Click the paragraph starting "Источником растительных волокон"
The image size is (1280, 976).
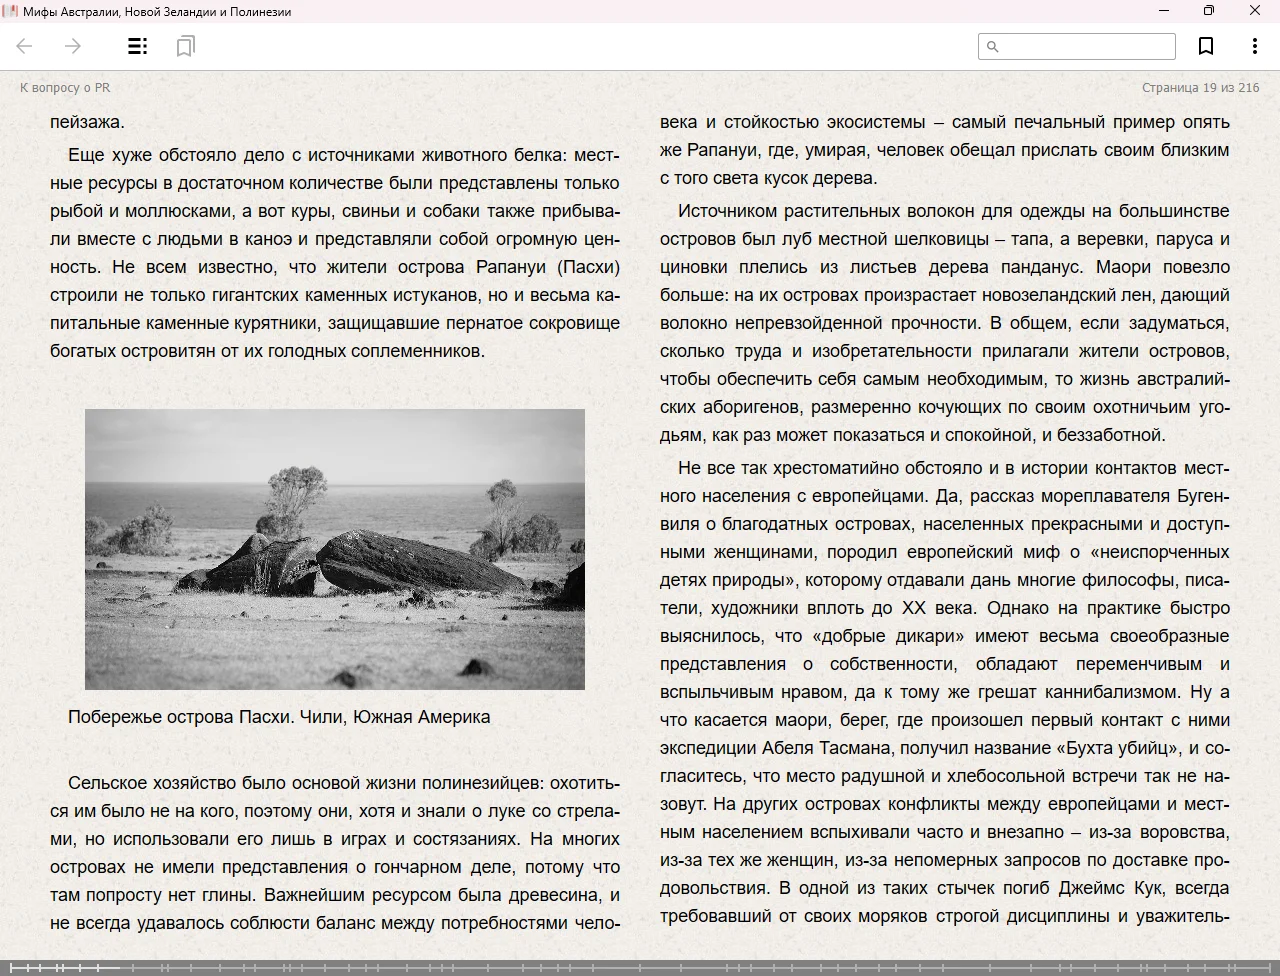[944, 322]
